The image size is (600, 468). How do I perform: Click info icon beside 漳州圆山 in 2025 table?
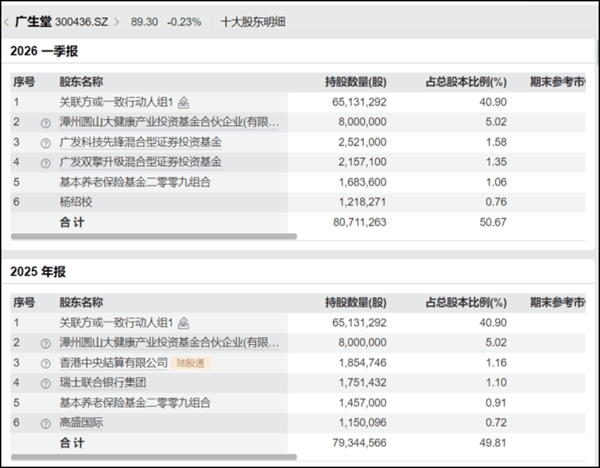tap(46, 344)
